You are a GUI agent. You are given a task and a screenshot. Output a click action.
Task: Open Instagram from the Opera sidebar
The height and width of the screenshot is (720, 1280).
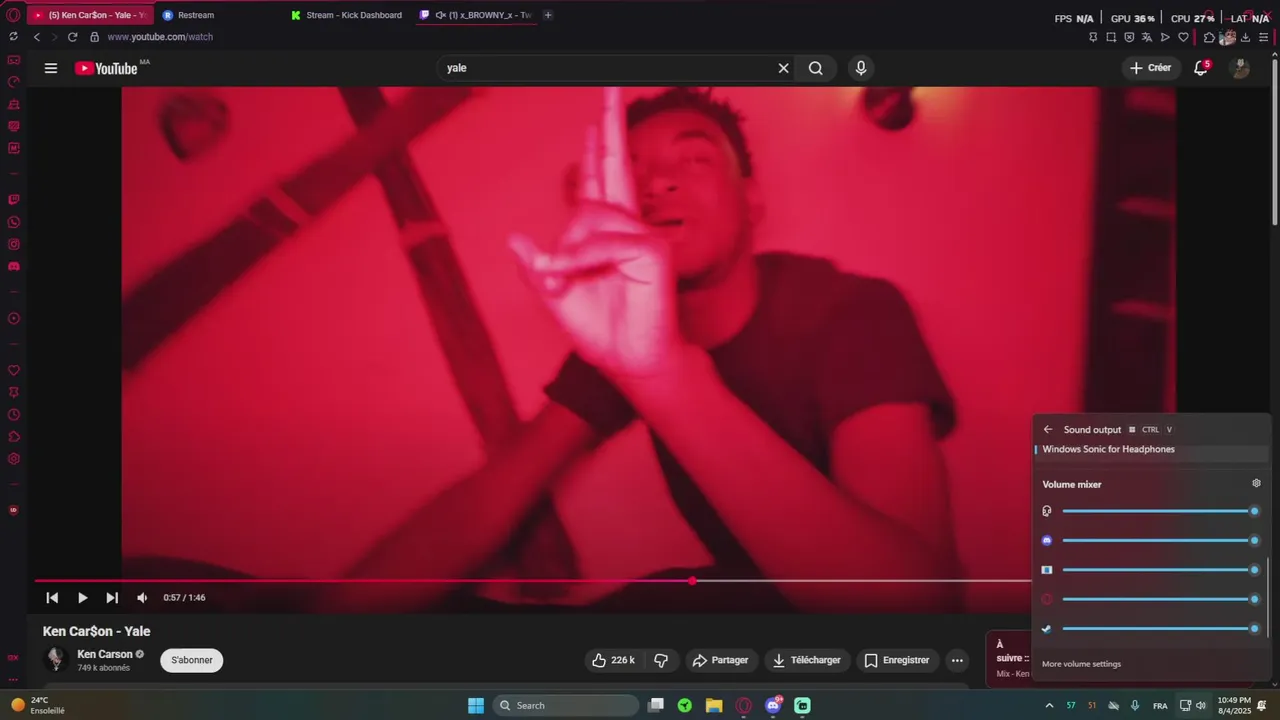(x=14, y=244)
